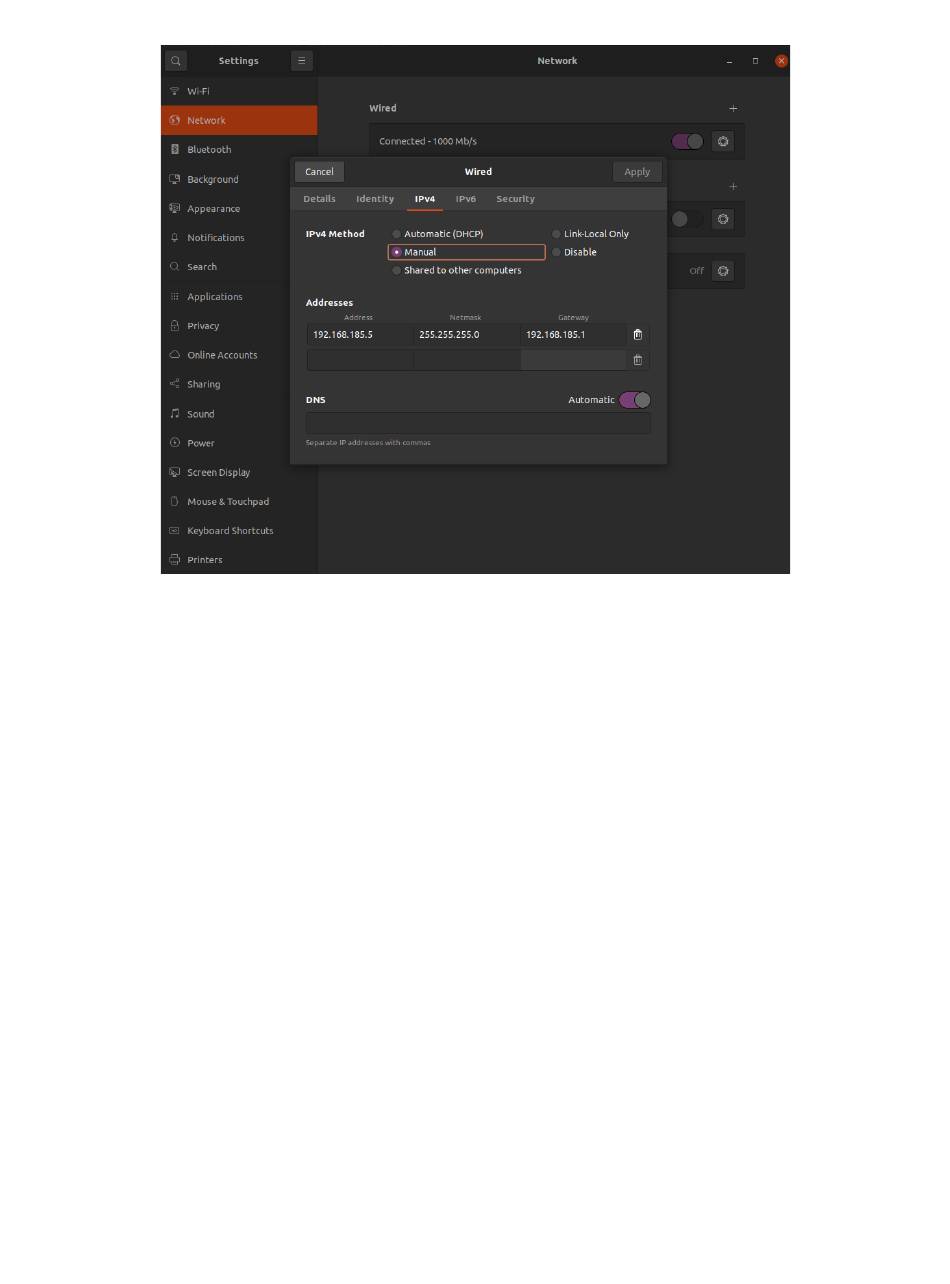The image size is (950, 1284).
Task: Open Power settings
Action: (239, 443)
